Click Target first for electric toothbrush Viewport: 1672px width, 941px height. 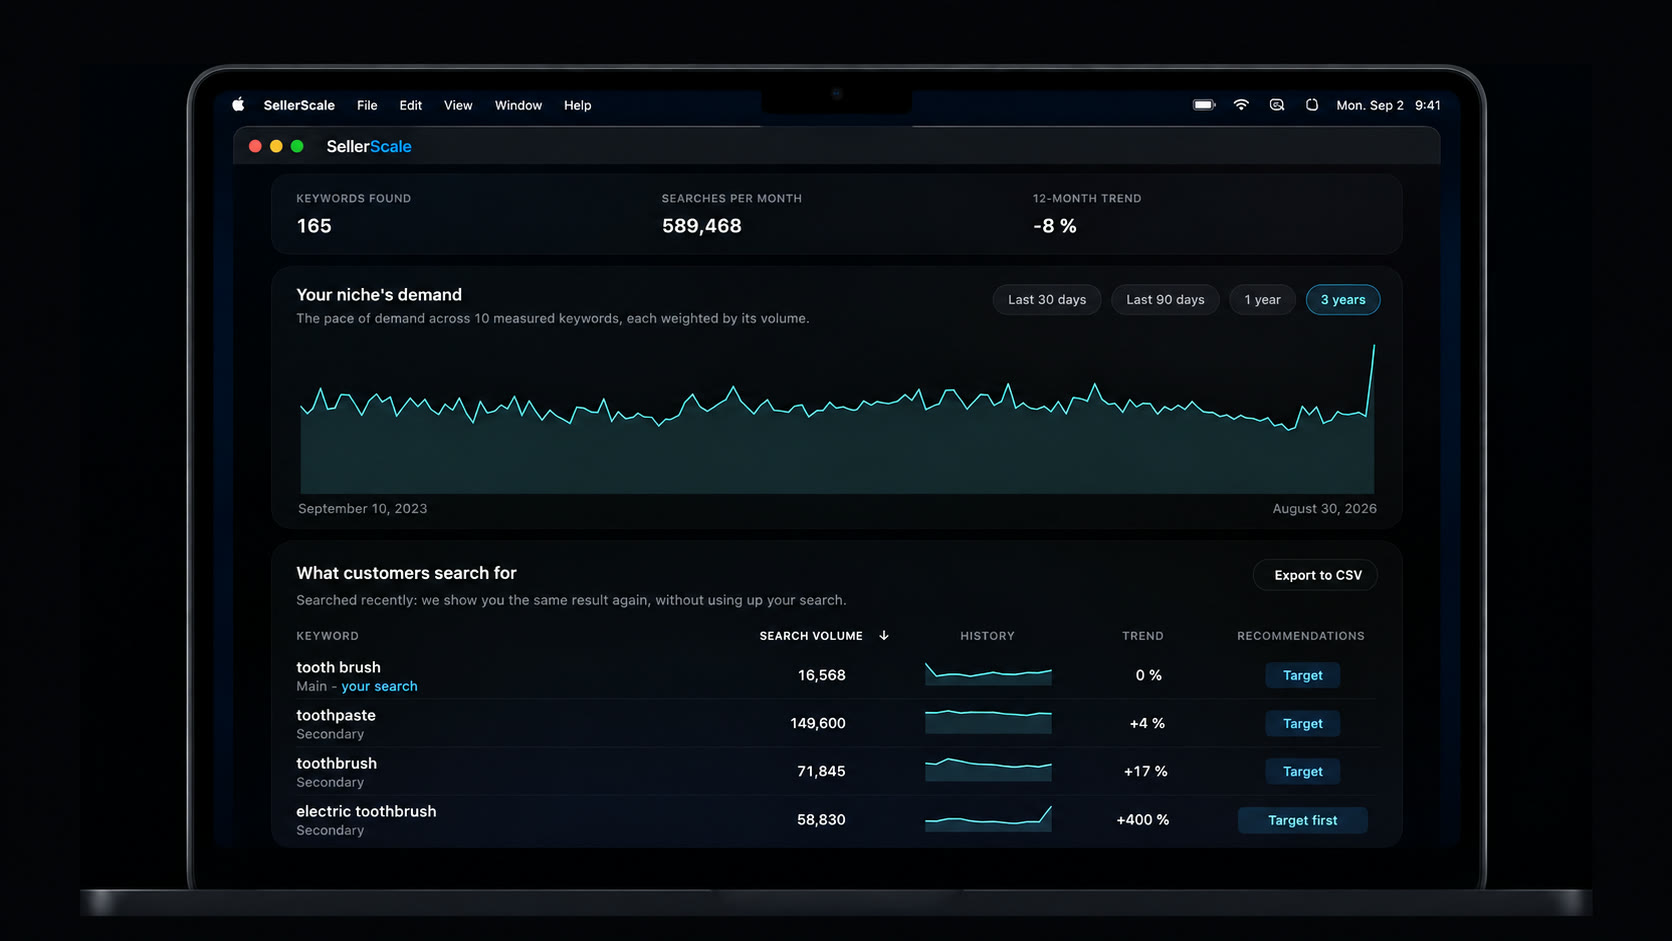coord(1302,820)
